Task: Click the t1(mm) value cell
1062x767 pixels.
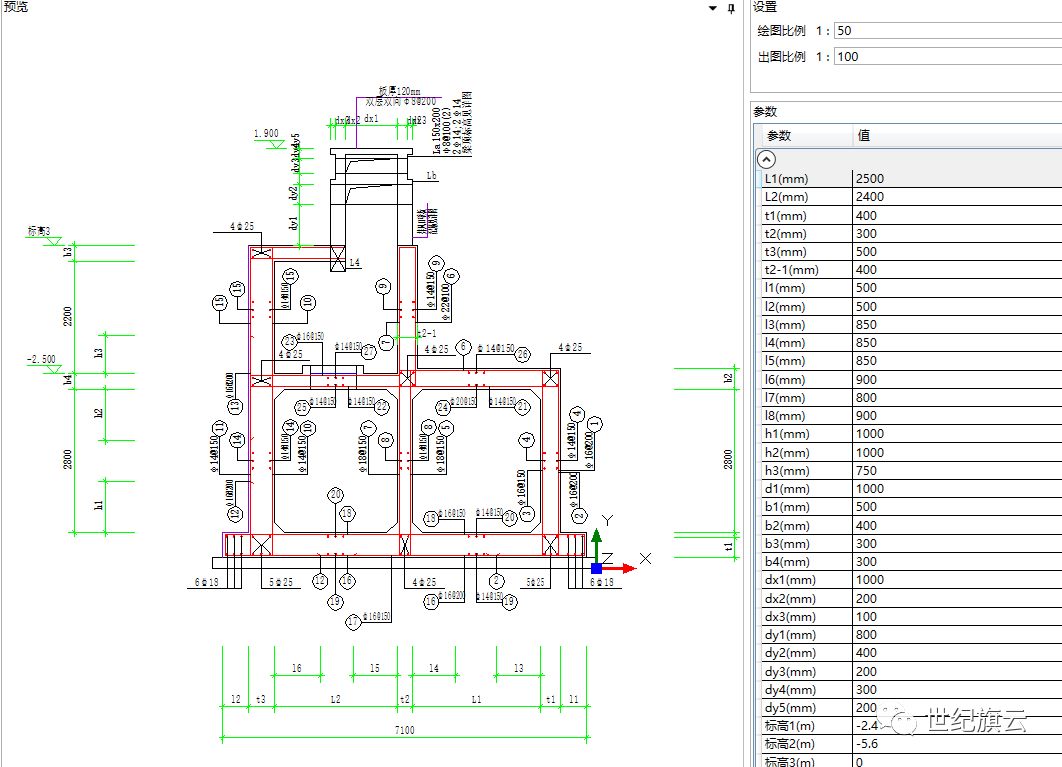Action: pos(957,215)
